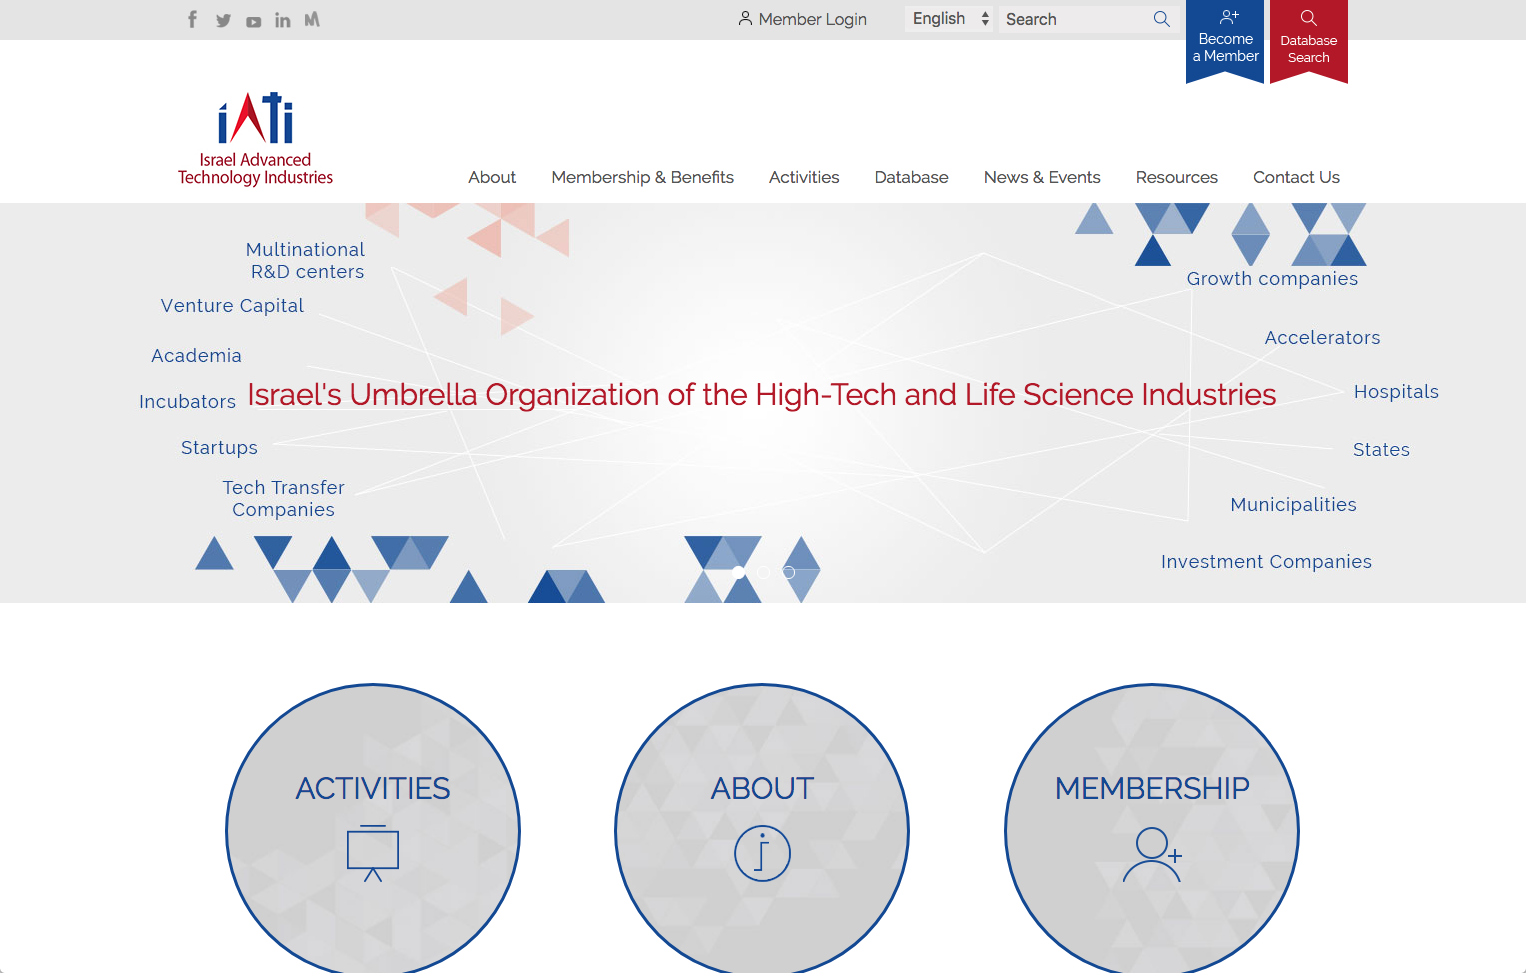Click the MEMBERSHIP circle heading
Screen dimensions: 1526x973
point(1152,788)
